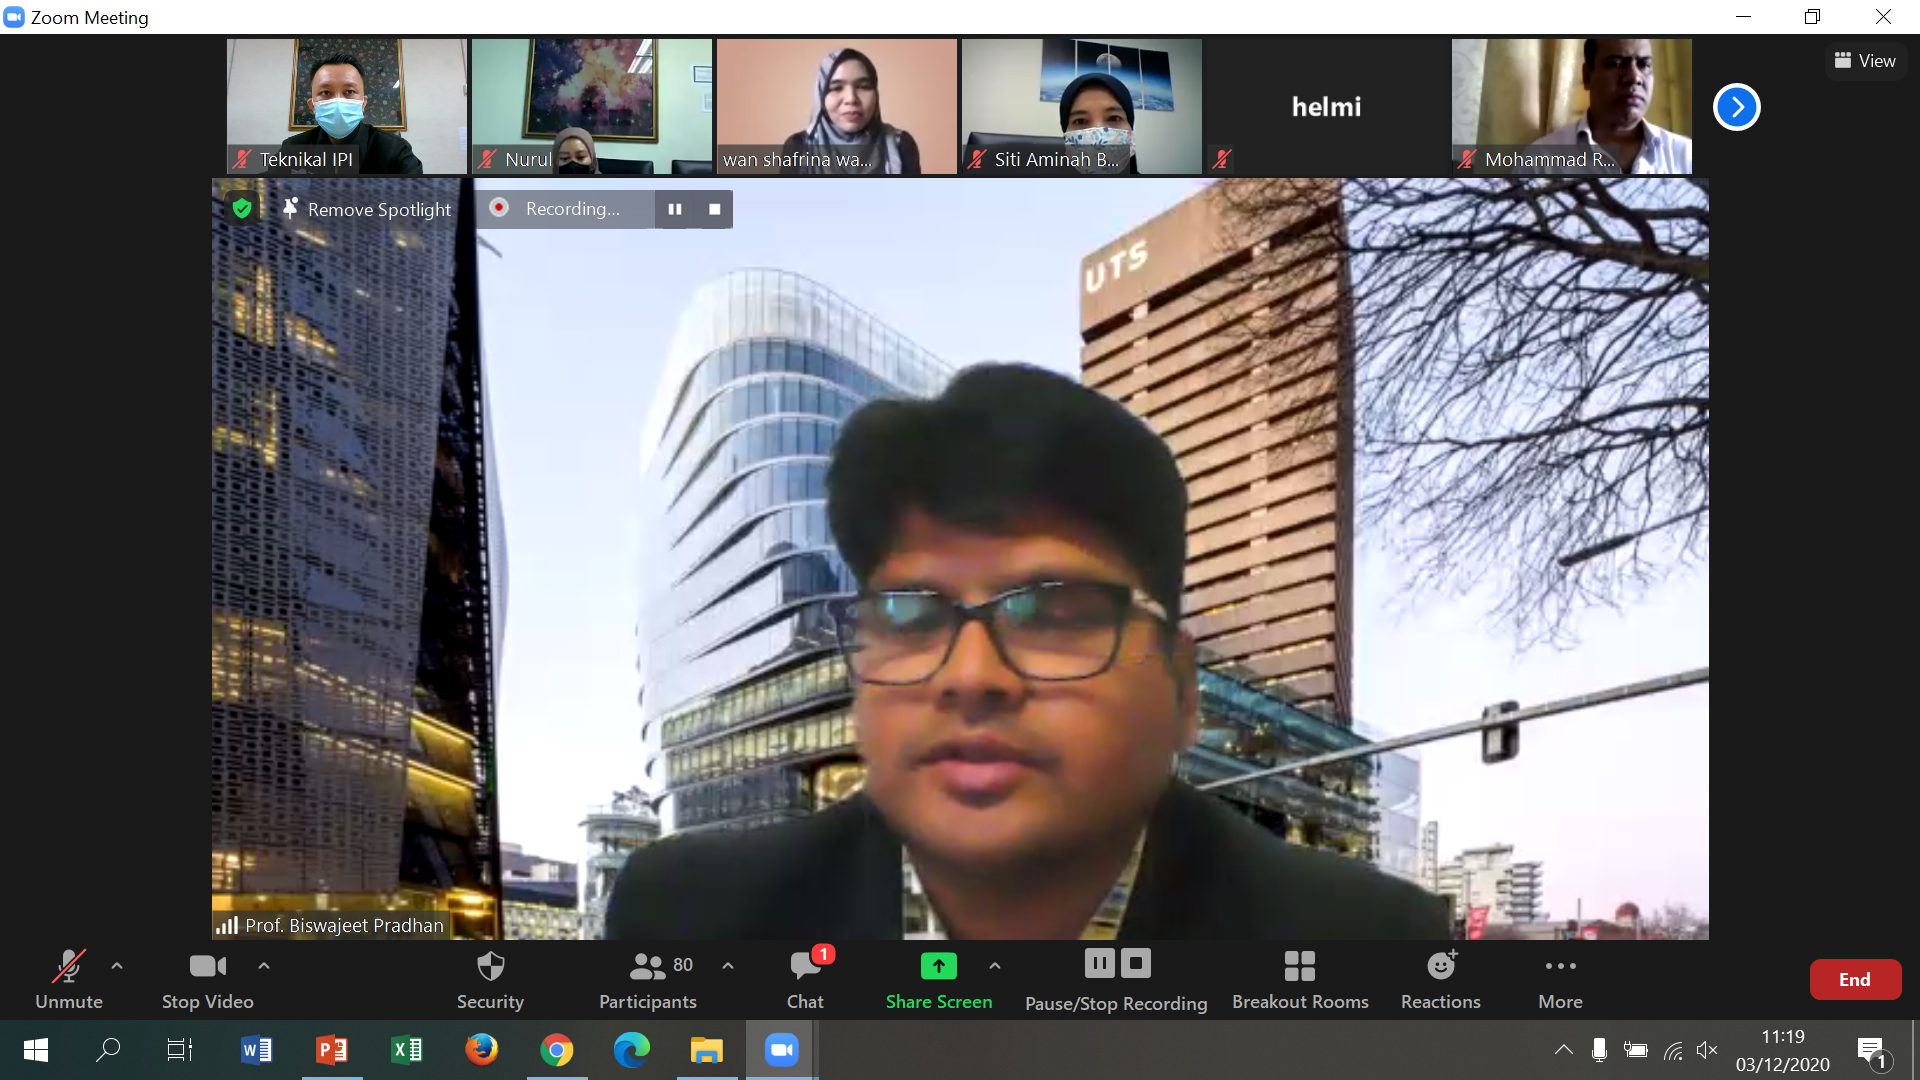Viewport: 1920px width, 1080px height.
Task: Open the Security shield menu
Action: (490, 979)
